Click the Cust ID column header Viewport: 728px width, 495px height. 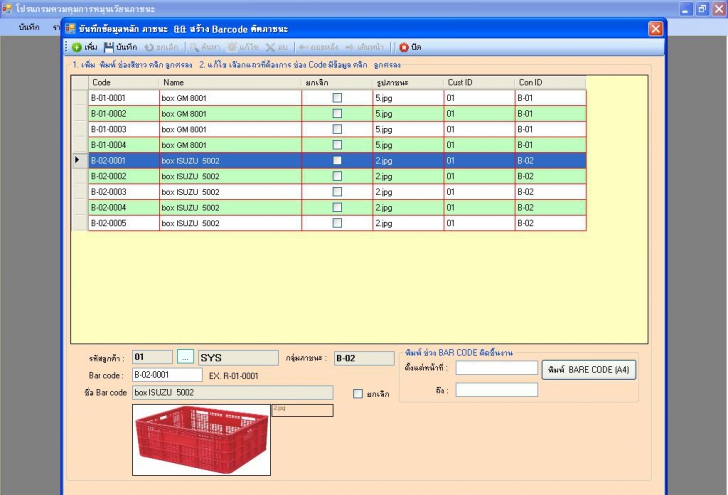(x=479, y=83)
